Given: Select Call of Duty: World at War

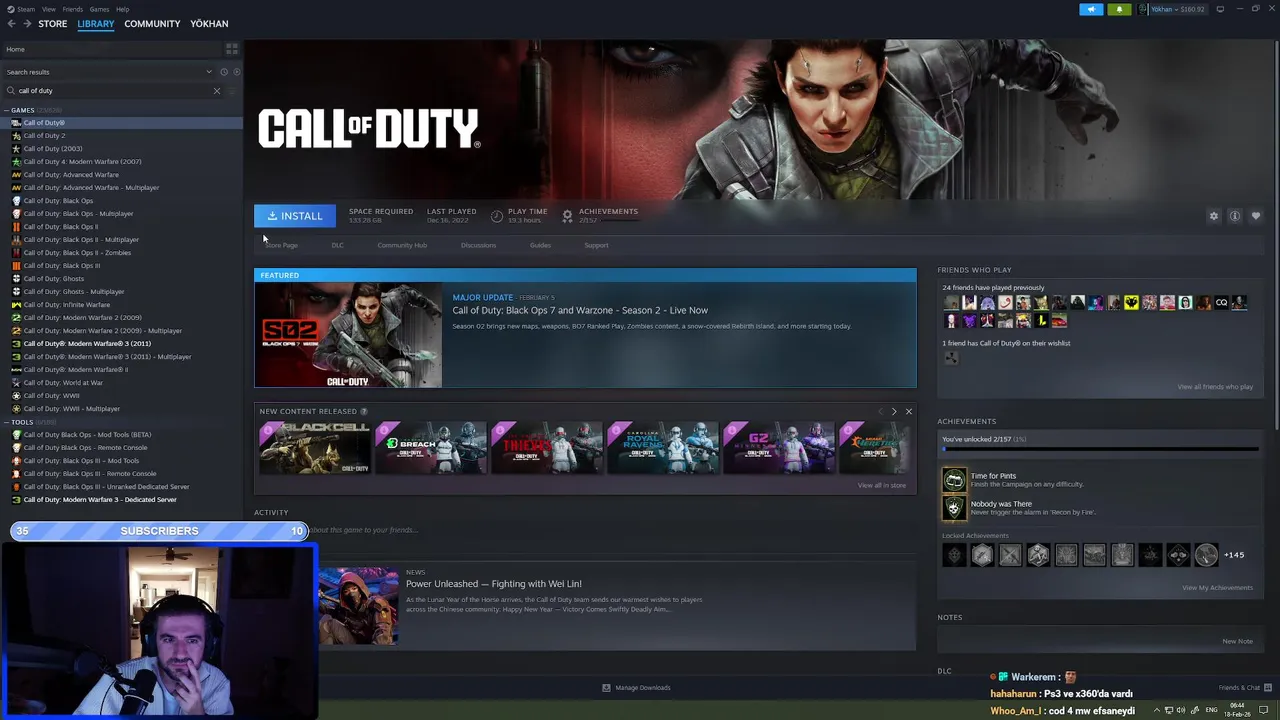Looking at the screenshot, I should 63,383.
